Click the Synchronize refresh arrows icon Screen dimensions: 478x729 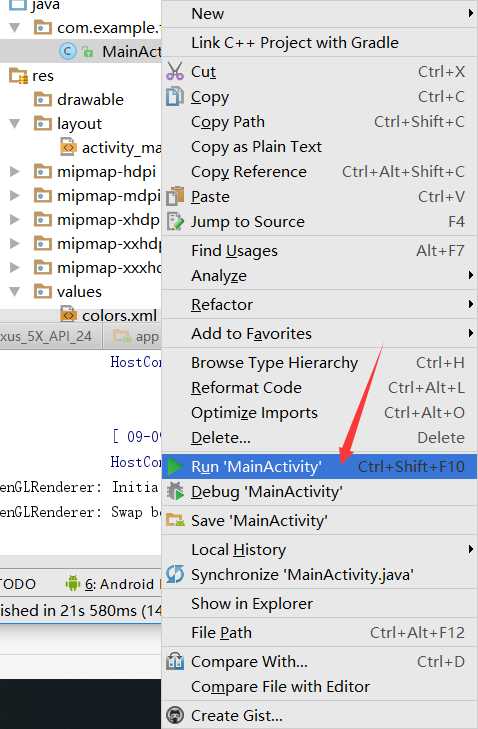click(175, 575)
